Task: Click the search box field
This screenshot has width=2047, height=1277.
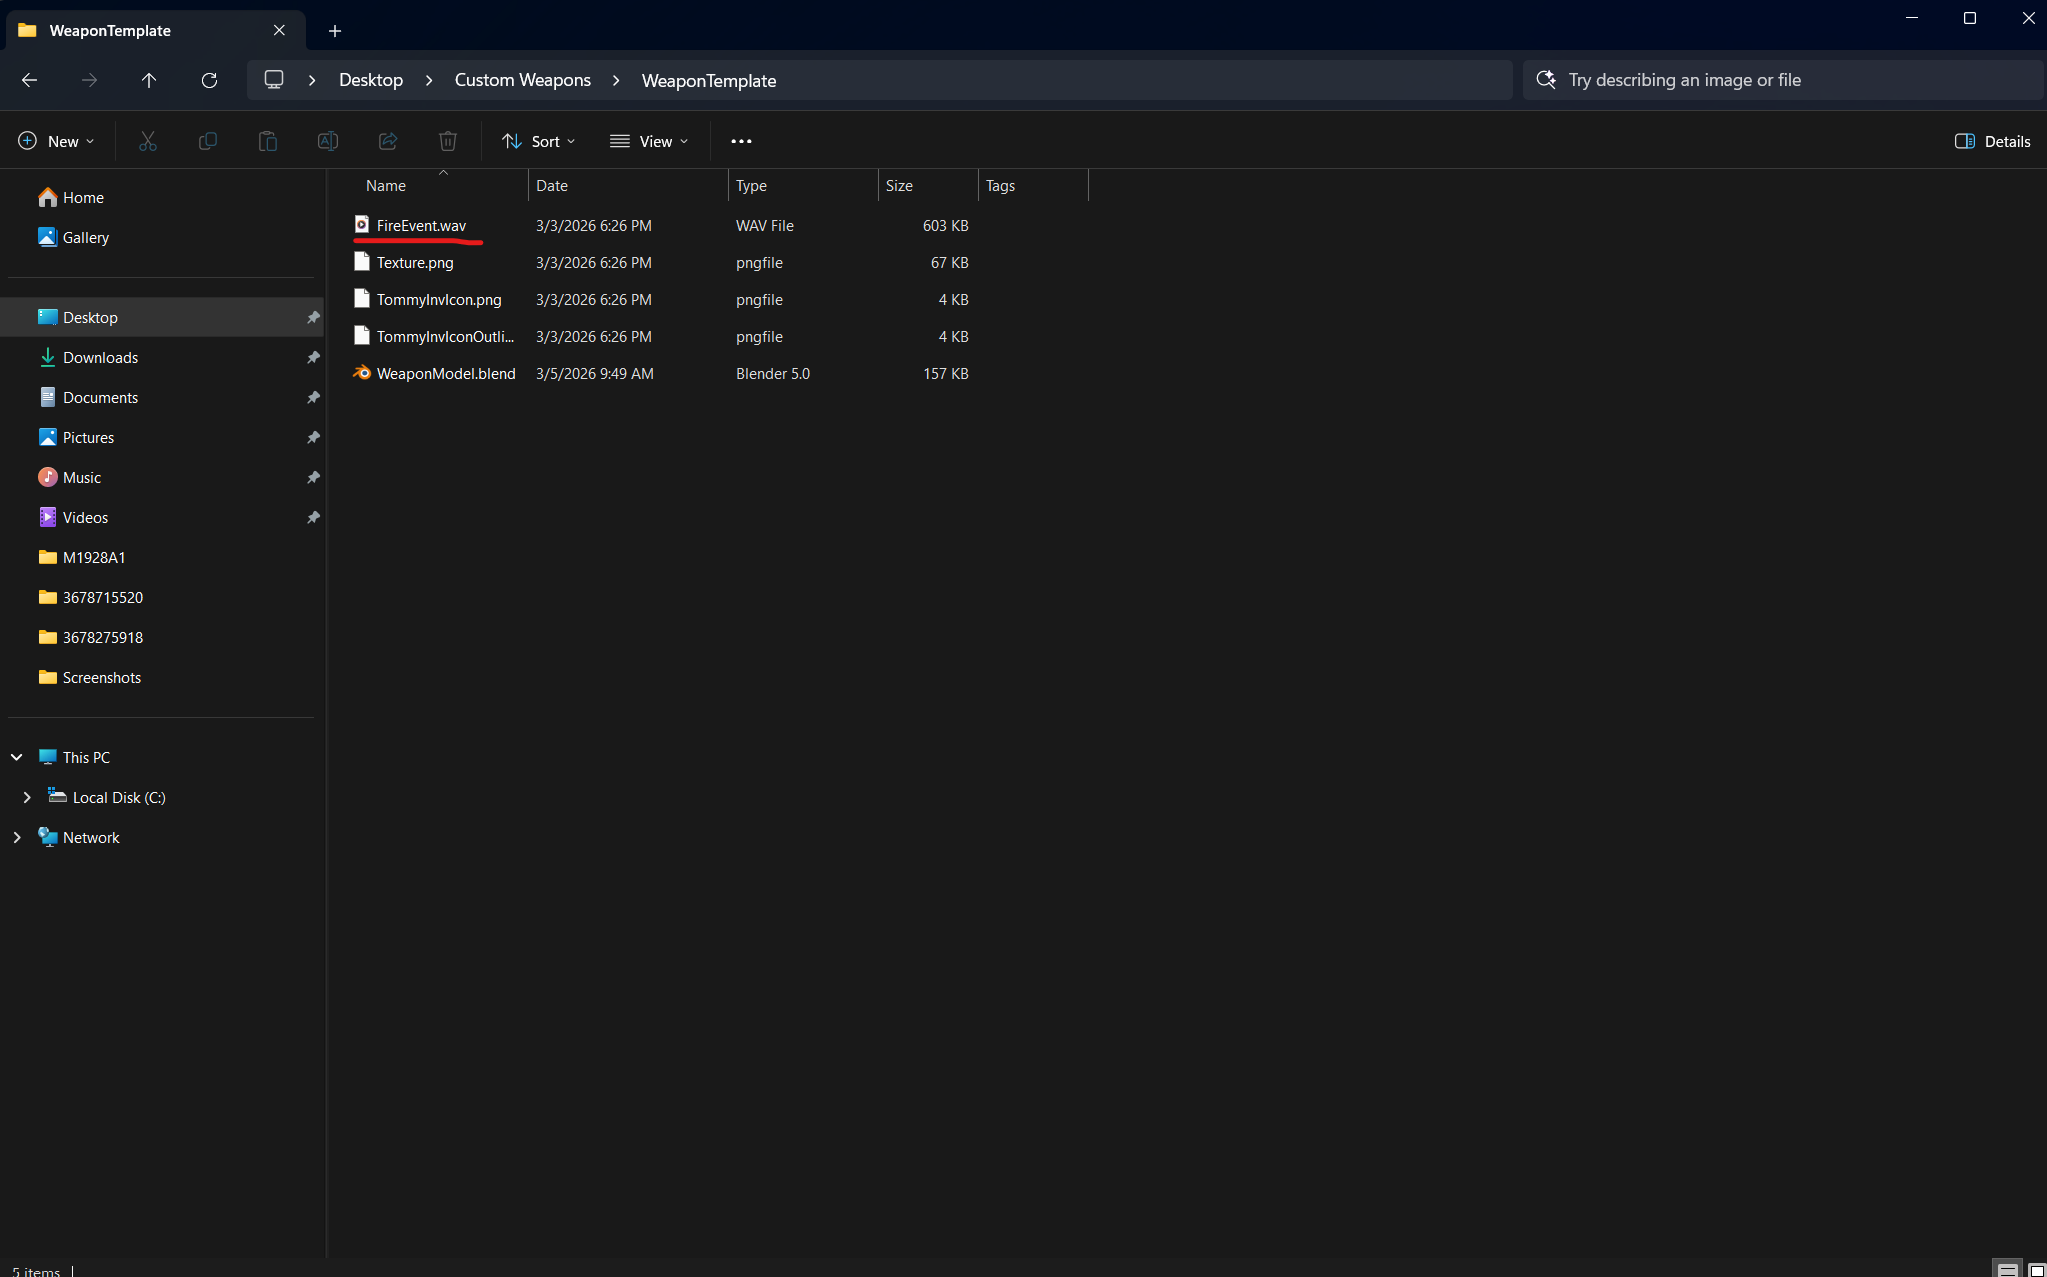Action: coord(1780,80)
